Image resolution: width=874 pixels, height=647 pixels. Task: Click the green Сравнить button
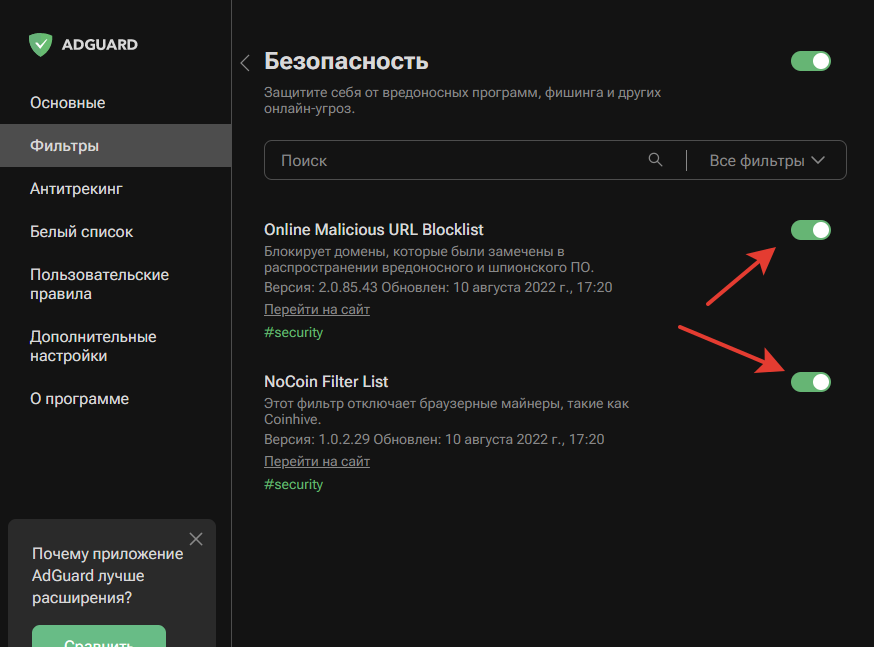(99, 636)
